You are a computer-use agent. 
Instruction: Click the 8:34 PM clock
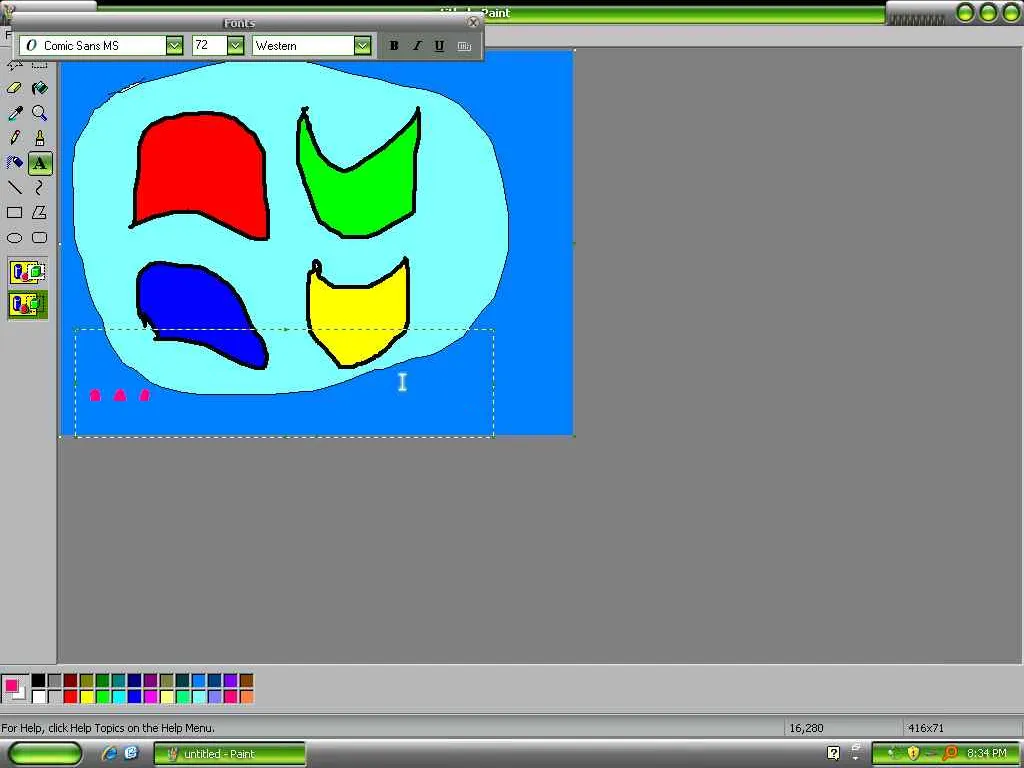tap(987, 754)
